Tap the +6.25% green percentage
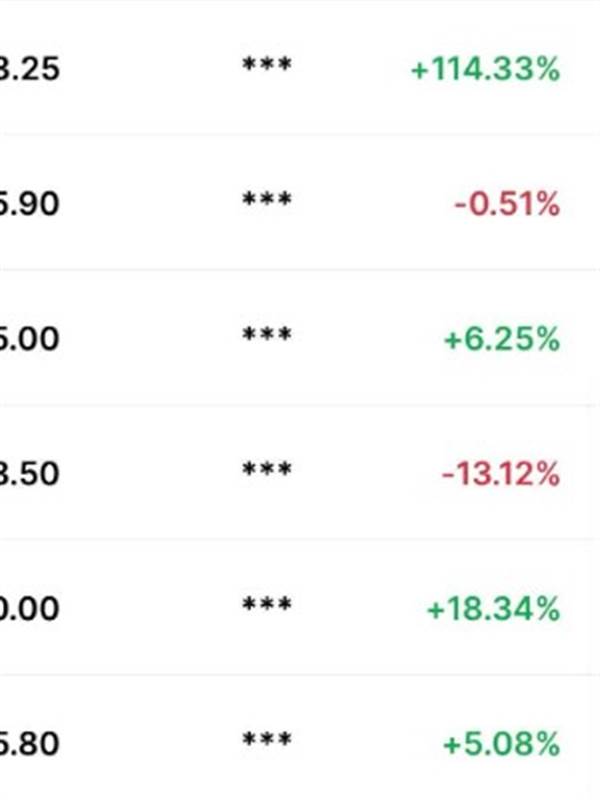 point(502,339)
